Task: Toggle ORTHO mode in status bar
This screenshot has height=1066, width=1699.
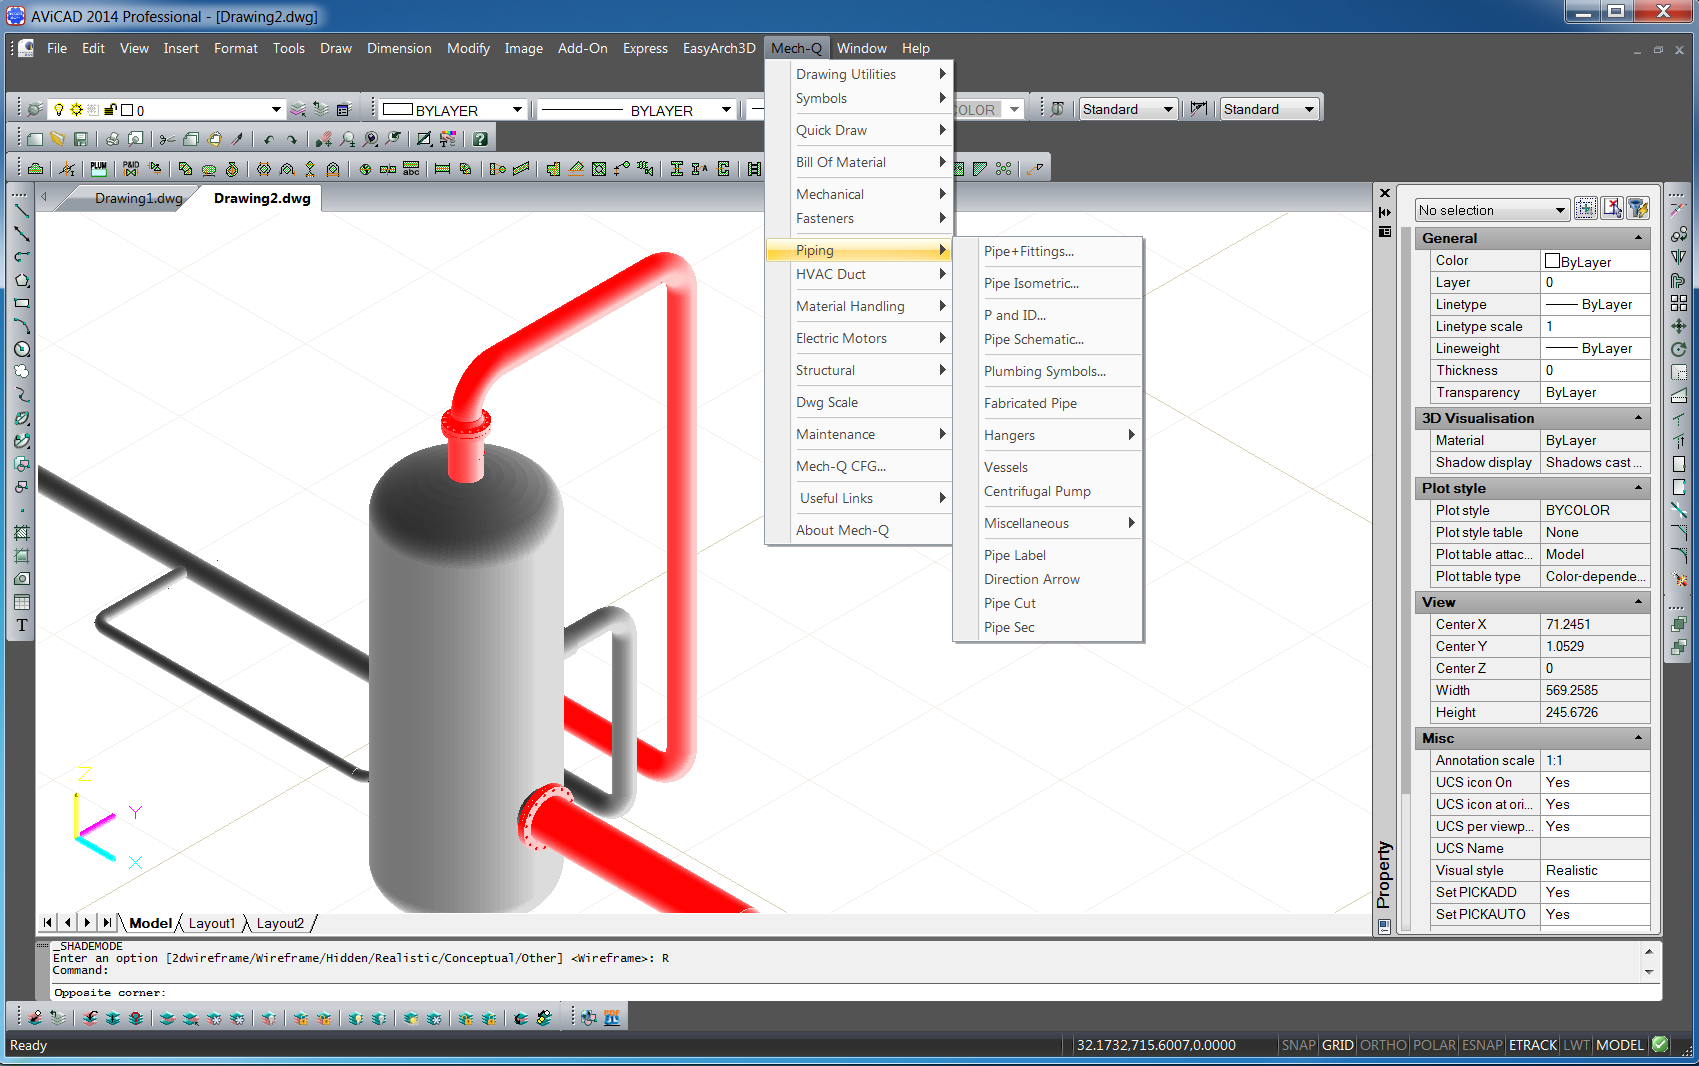Action: (x=1382, y=1045)
